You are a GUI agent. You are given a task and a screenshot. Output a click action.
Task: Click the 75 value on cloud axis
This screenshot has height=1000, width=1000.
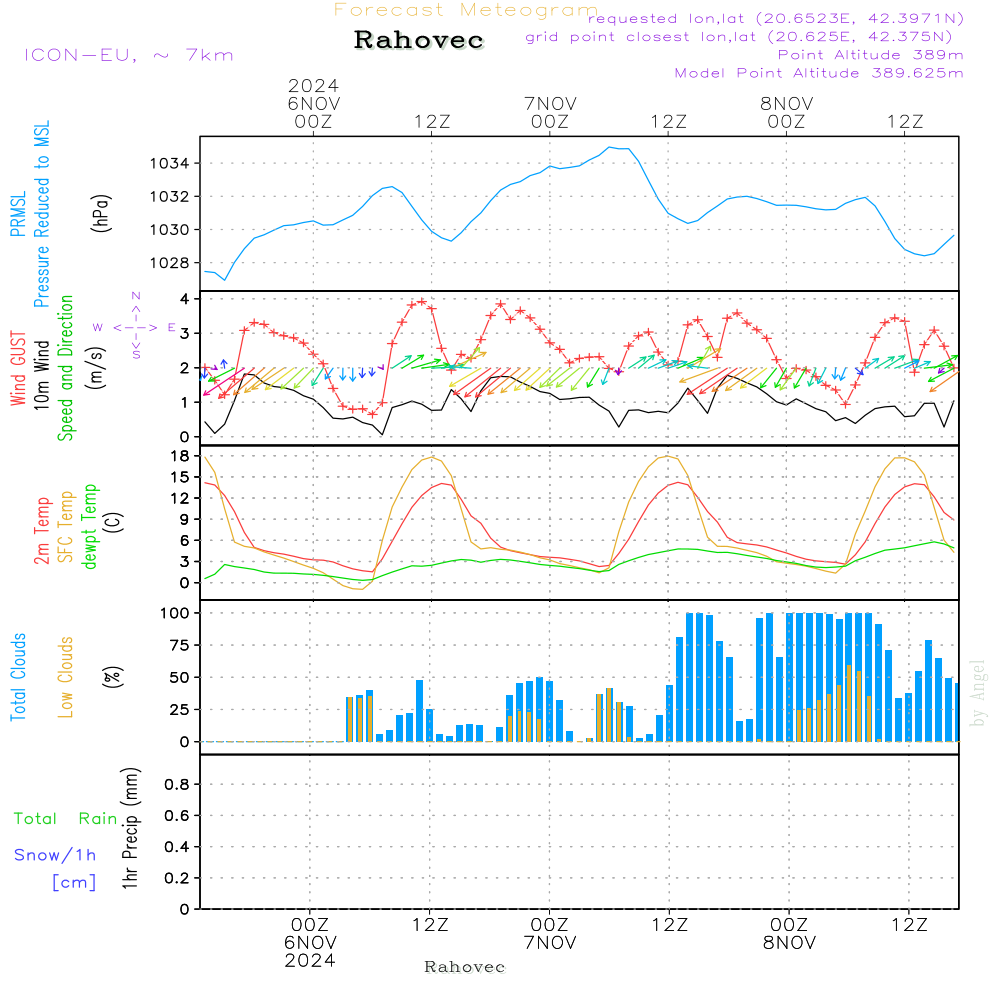(180, 645)
